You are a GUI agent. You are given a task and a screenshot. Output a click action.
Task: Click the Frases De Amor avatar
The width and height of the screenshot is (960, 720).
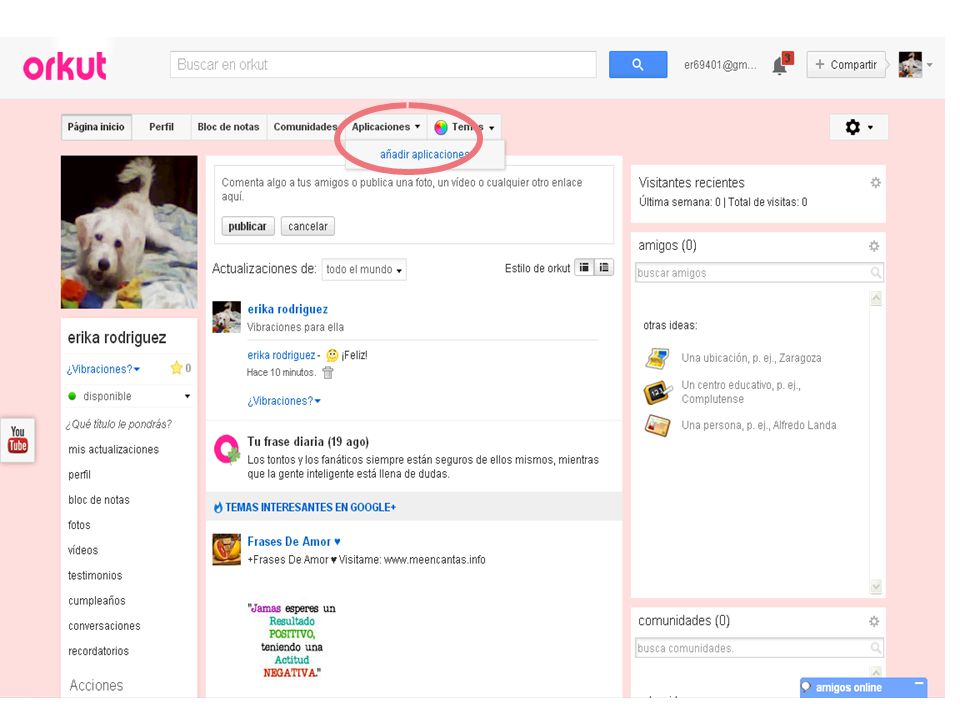coord(226,549)
